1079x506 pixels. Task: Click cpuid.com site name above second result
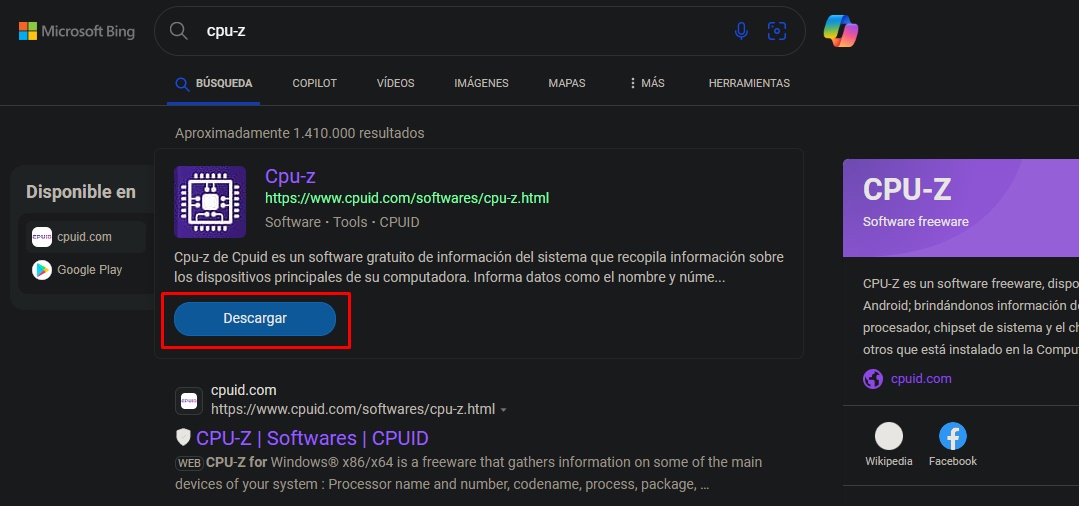[244, 390]
